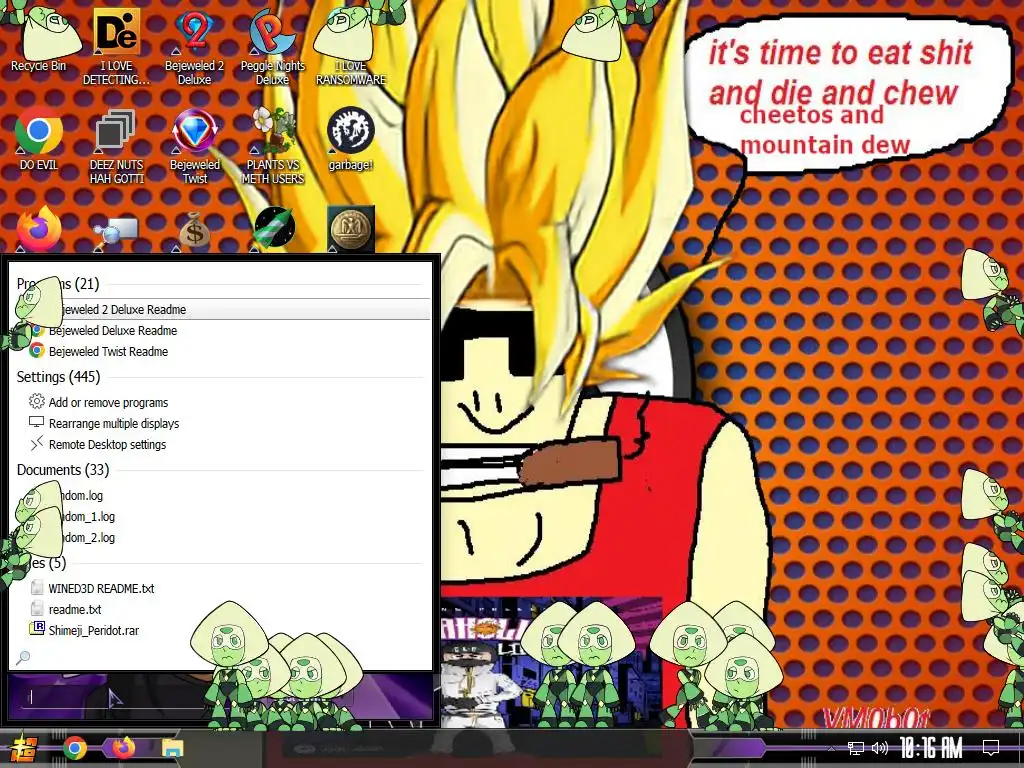Open the magnifier and monitor desktop shortcut
The width and height of the screenshot is (1024, 768).
click(x=116, y=232)
